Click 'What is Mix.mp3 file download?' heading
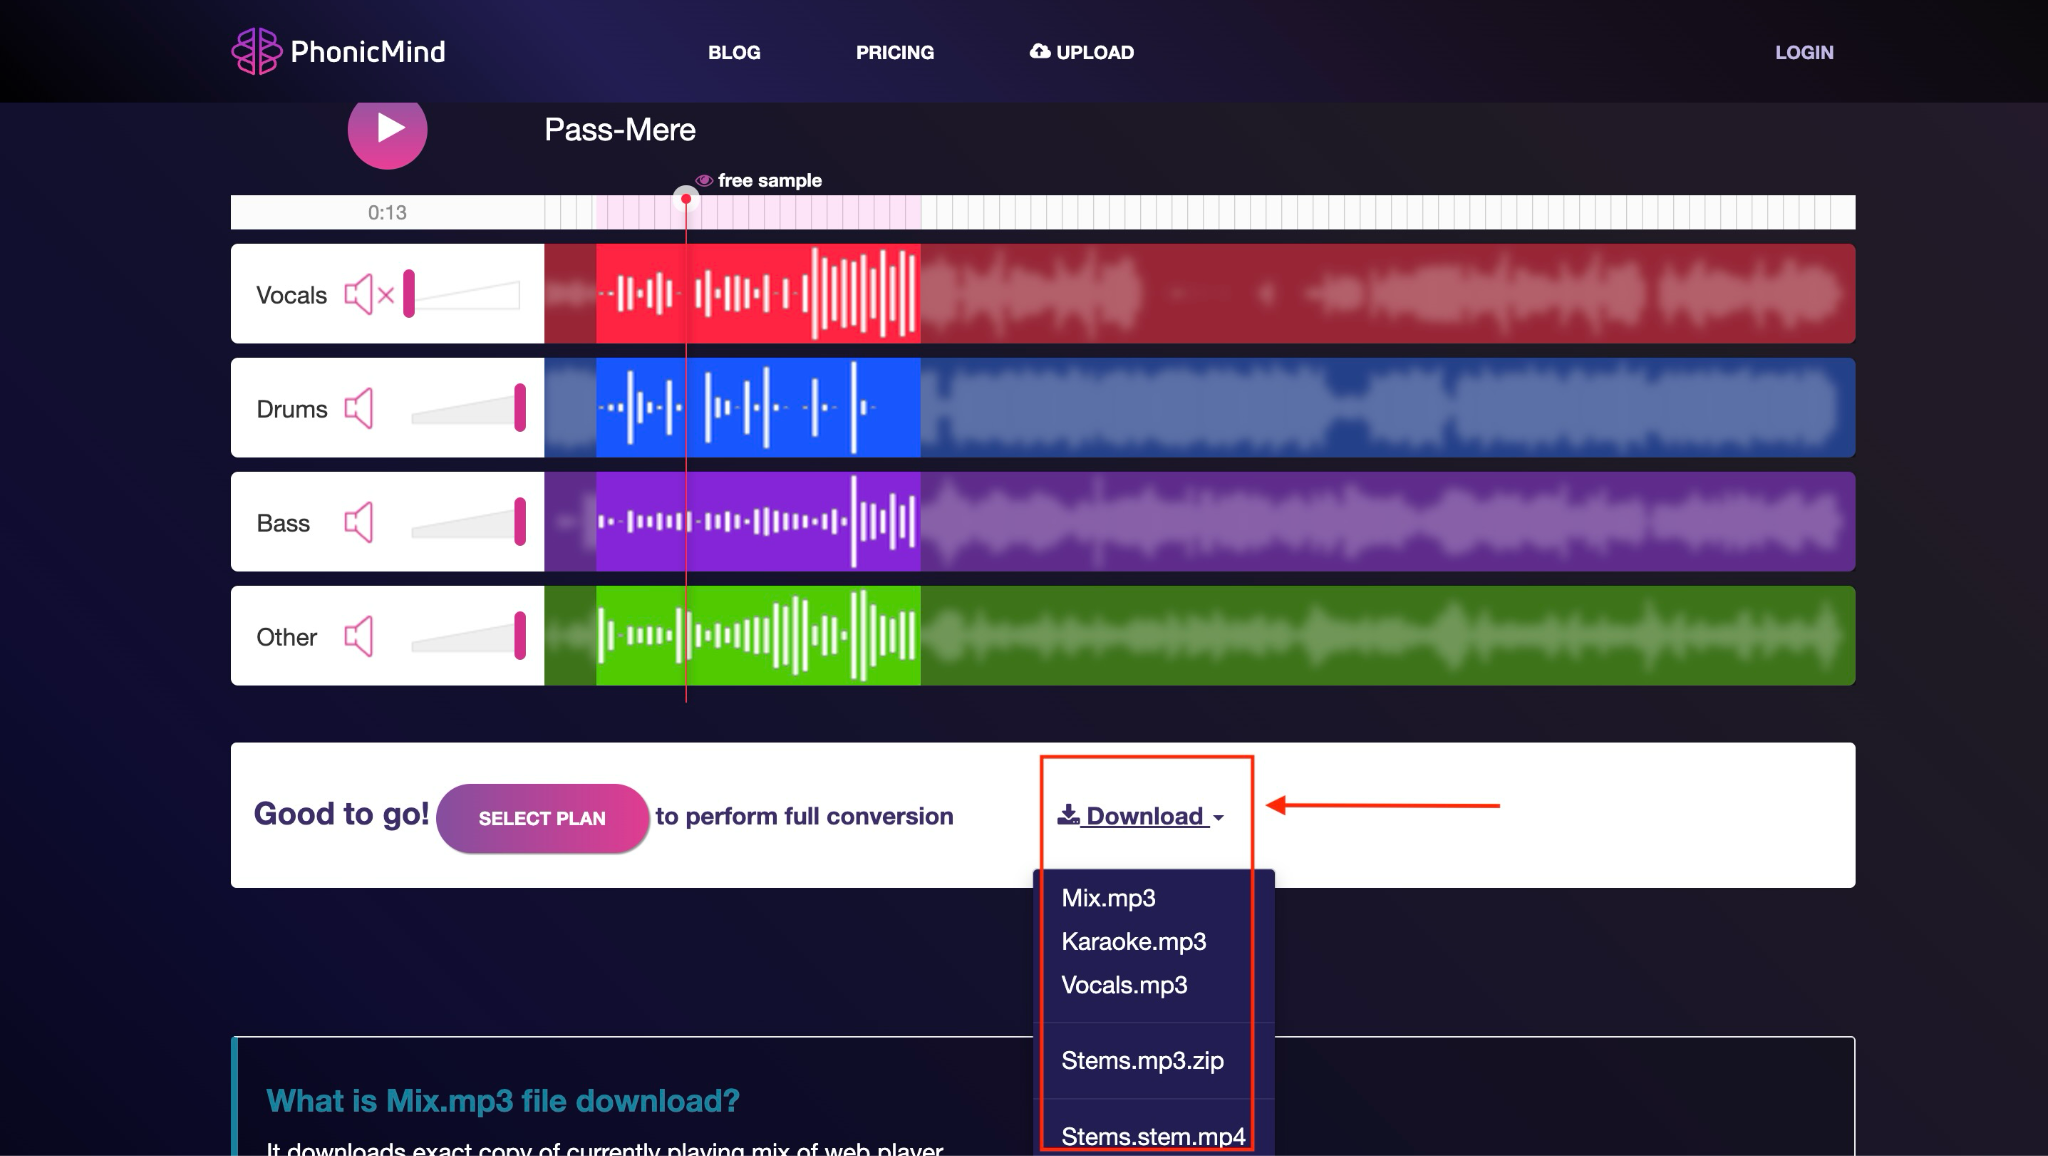 [503, 1101]
